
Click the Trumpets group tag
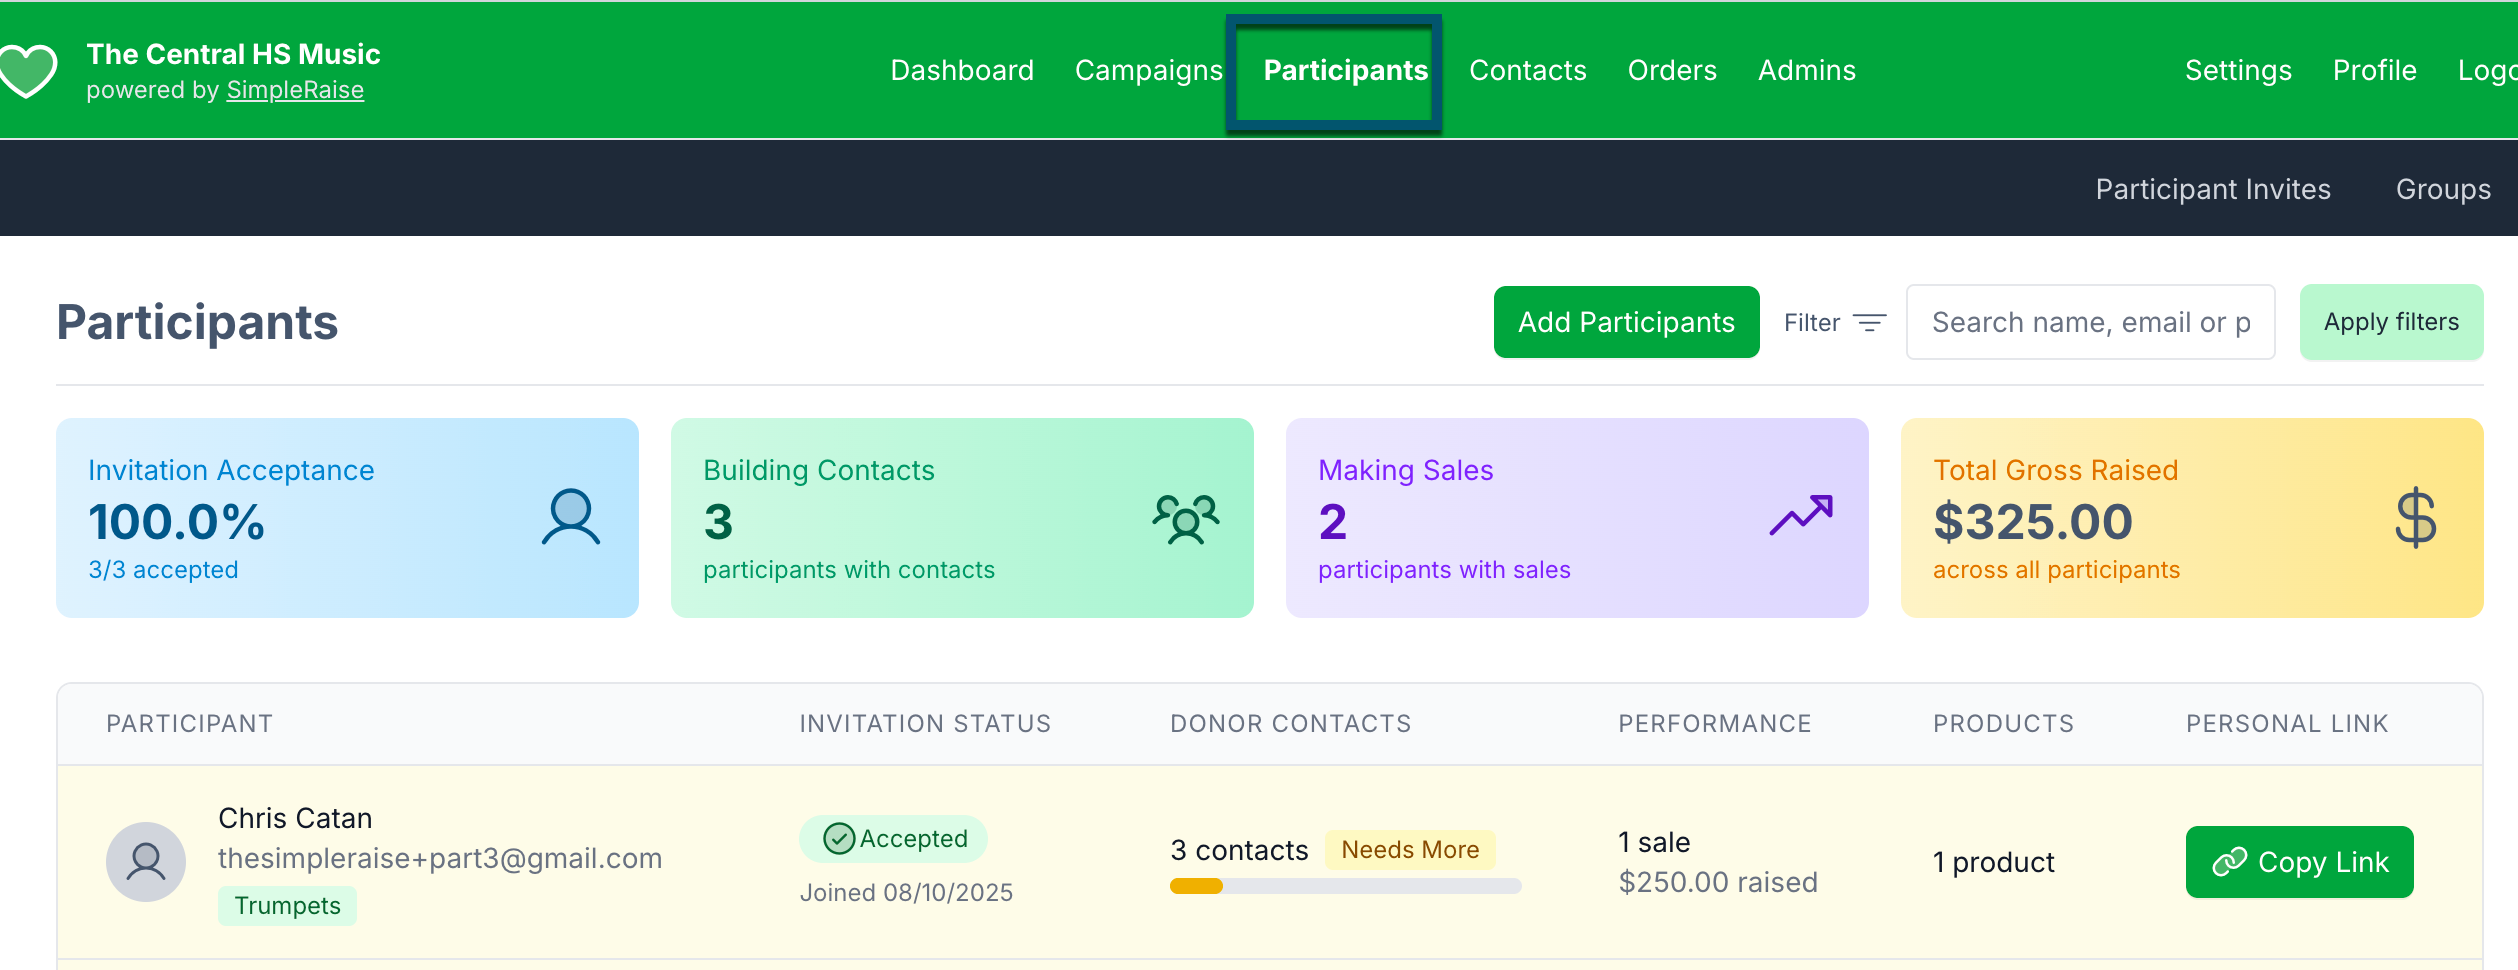[287, 906]
